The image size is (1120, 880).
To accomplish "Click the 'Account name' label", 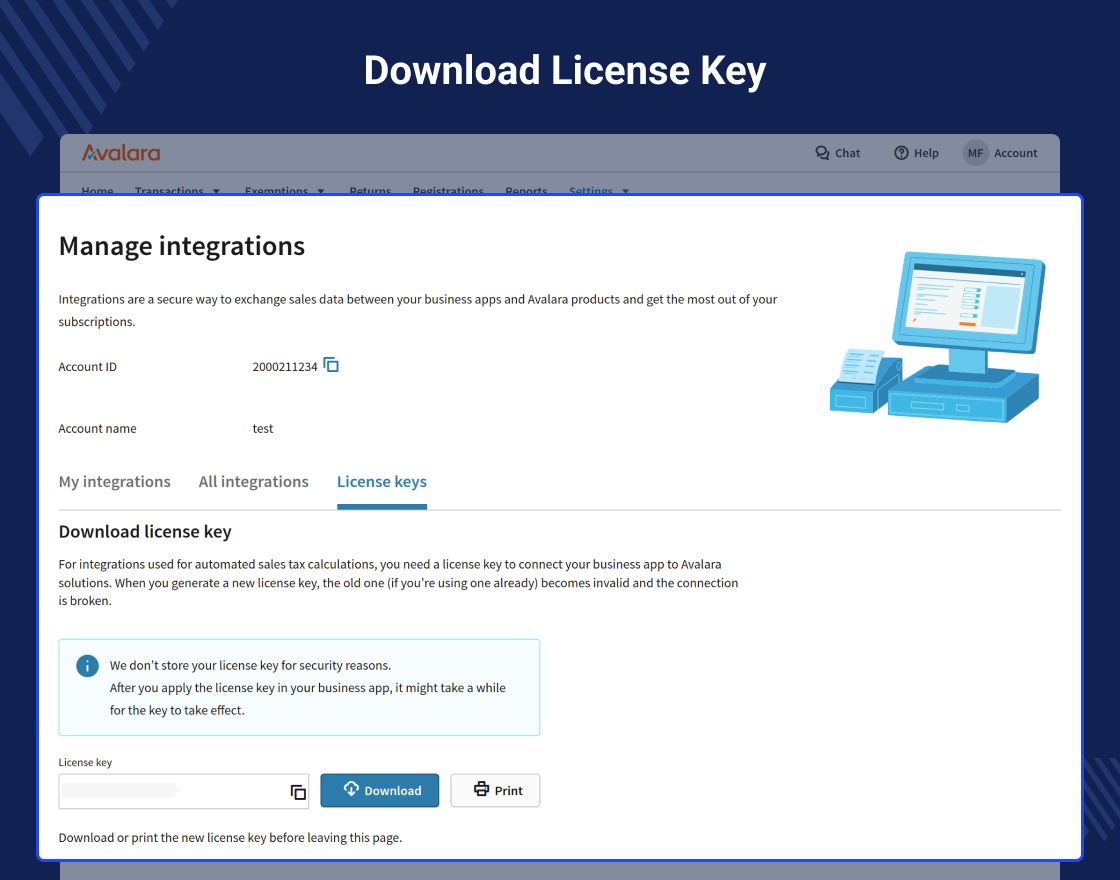I will tap(97, 429).
